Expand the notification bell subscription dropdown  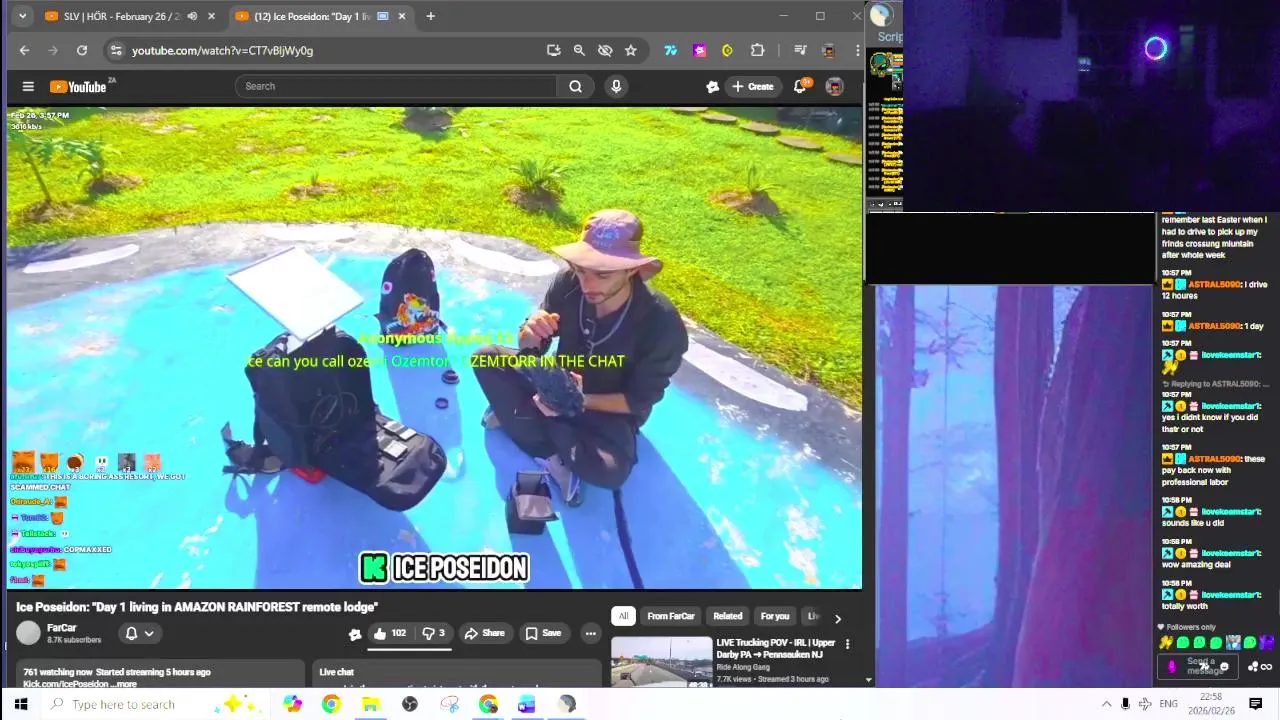pos(139,633)
